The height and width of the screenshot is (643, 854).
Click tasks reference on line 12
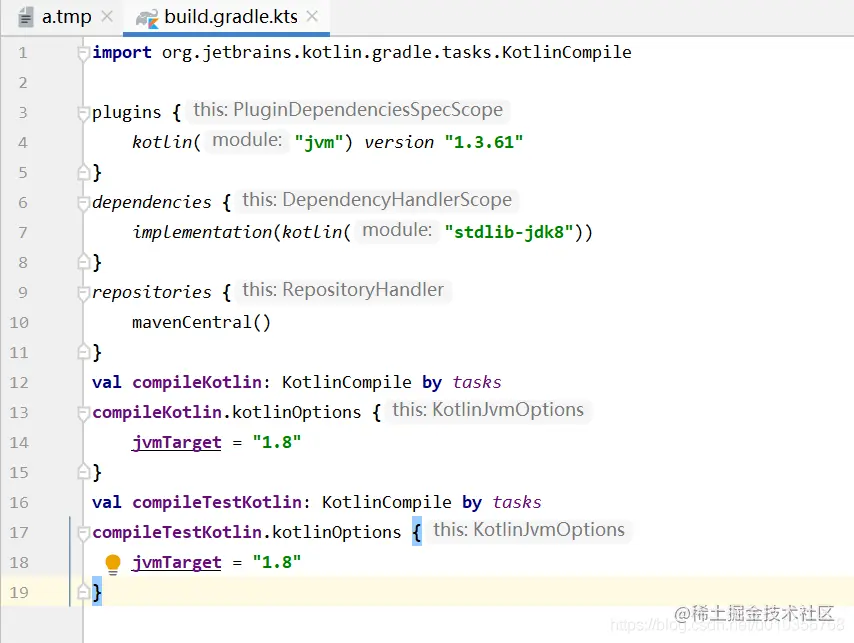477,382
